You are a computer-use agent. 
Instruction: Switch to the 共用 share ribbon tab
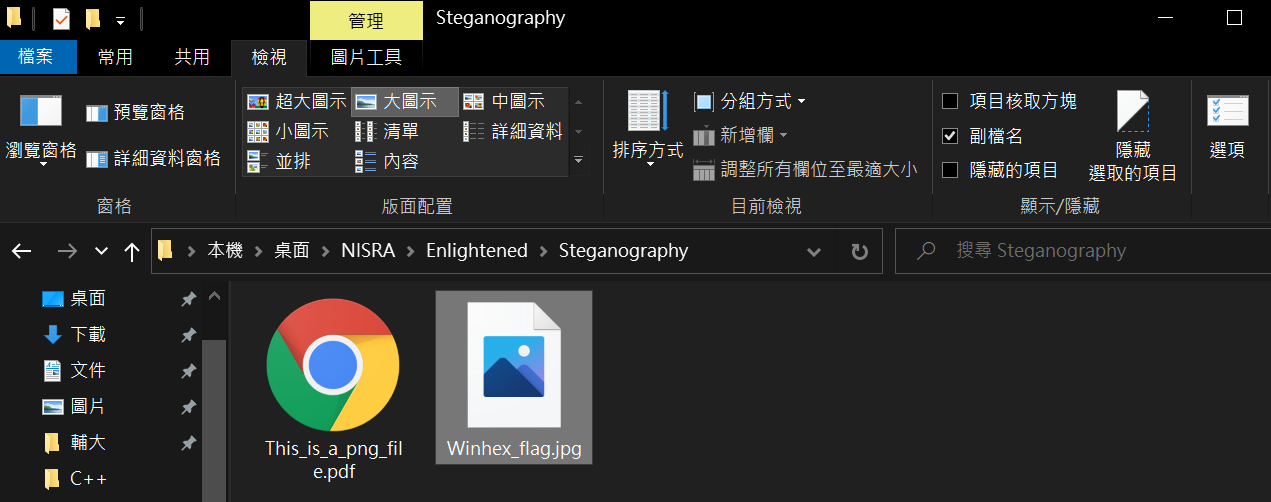192,57
